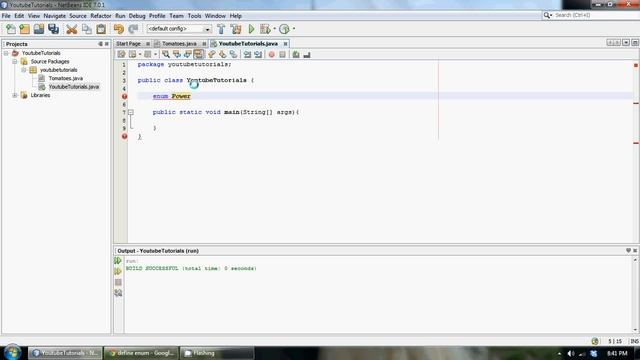Click the Stop square in Output panel

(118, 282)
